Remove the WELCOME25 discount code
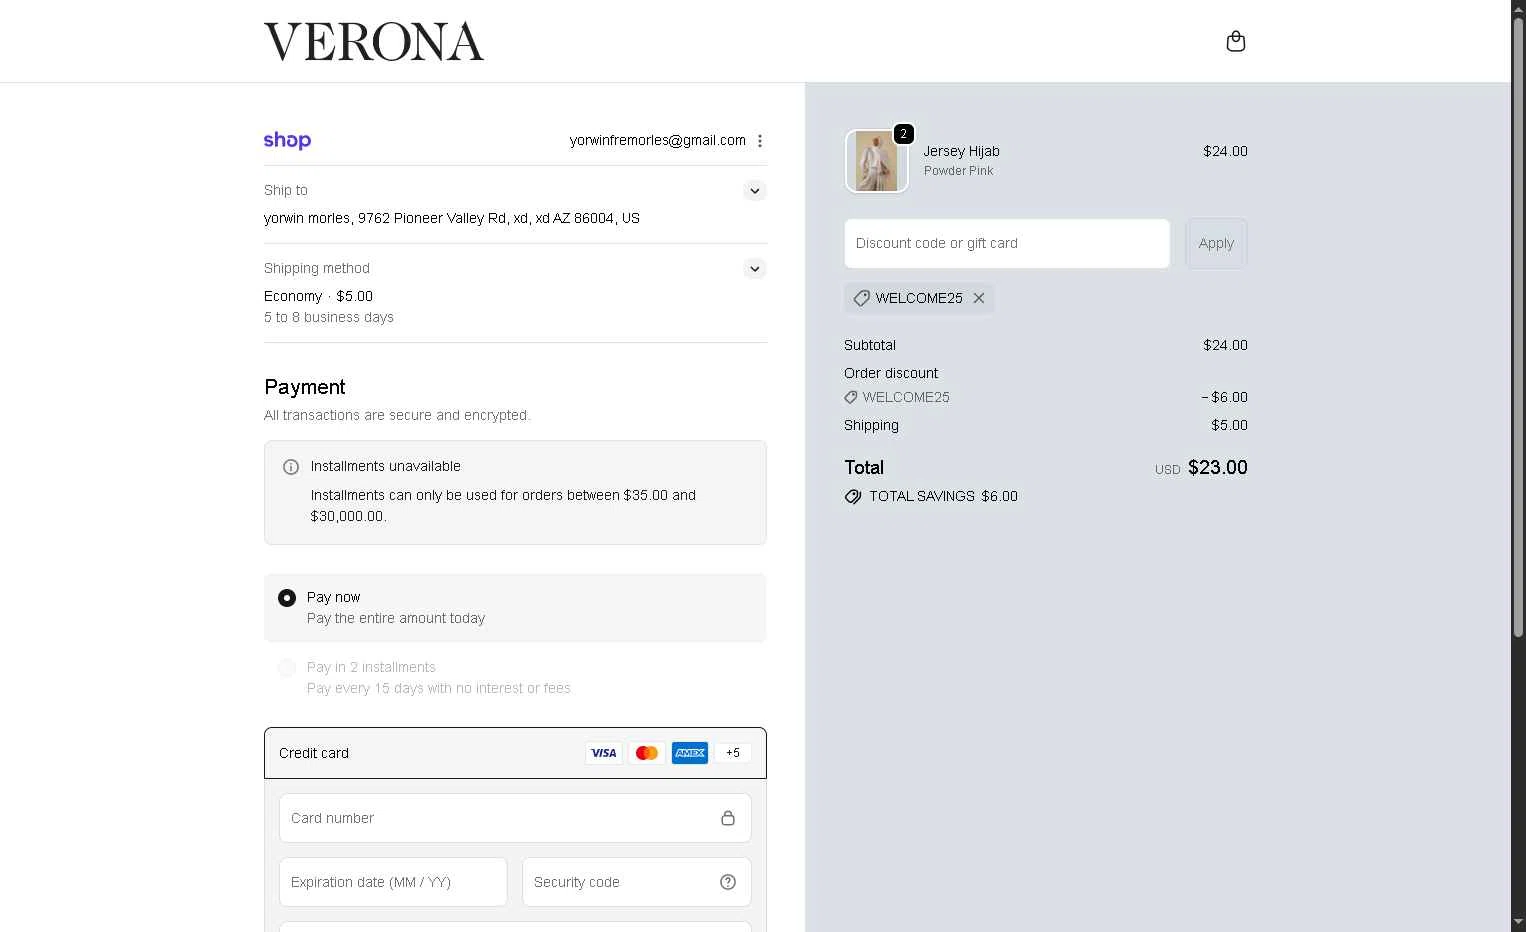 (x=979, y=298)
